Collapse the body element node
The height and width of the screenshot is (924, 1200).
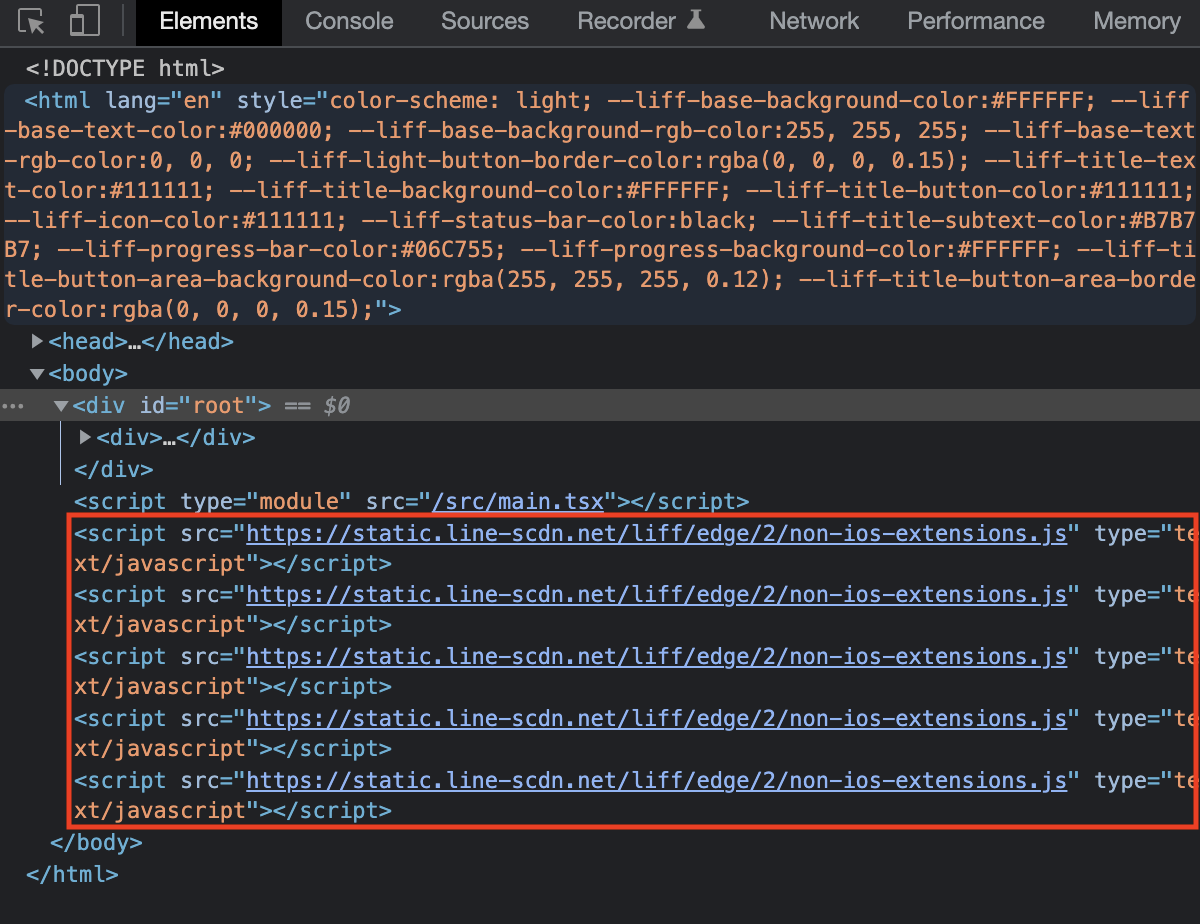tap(37, 373)
